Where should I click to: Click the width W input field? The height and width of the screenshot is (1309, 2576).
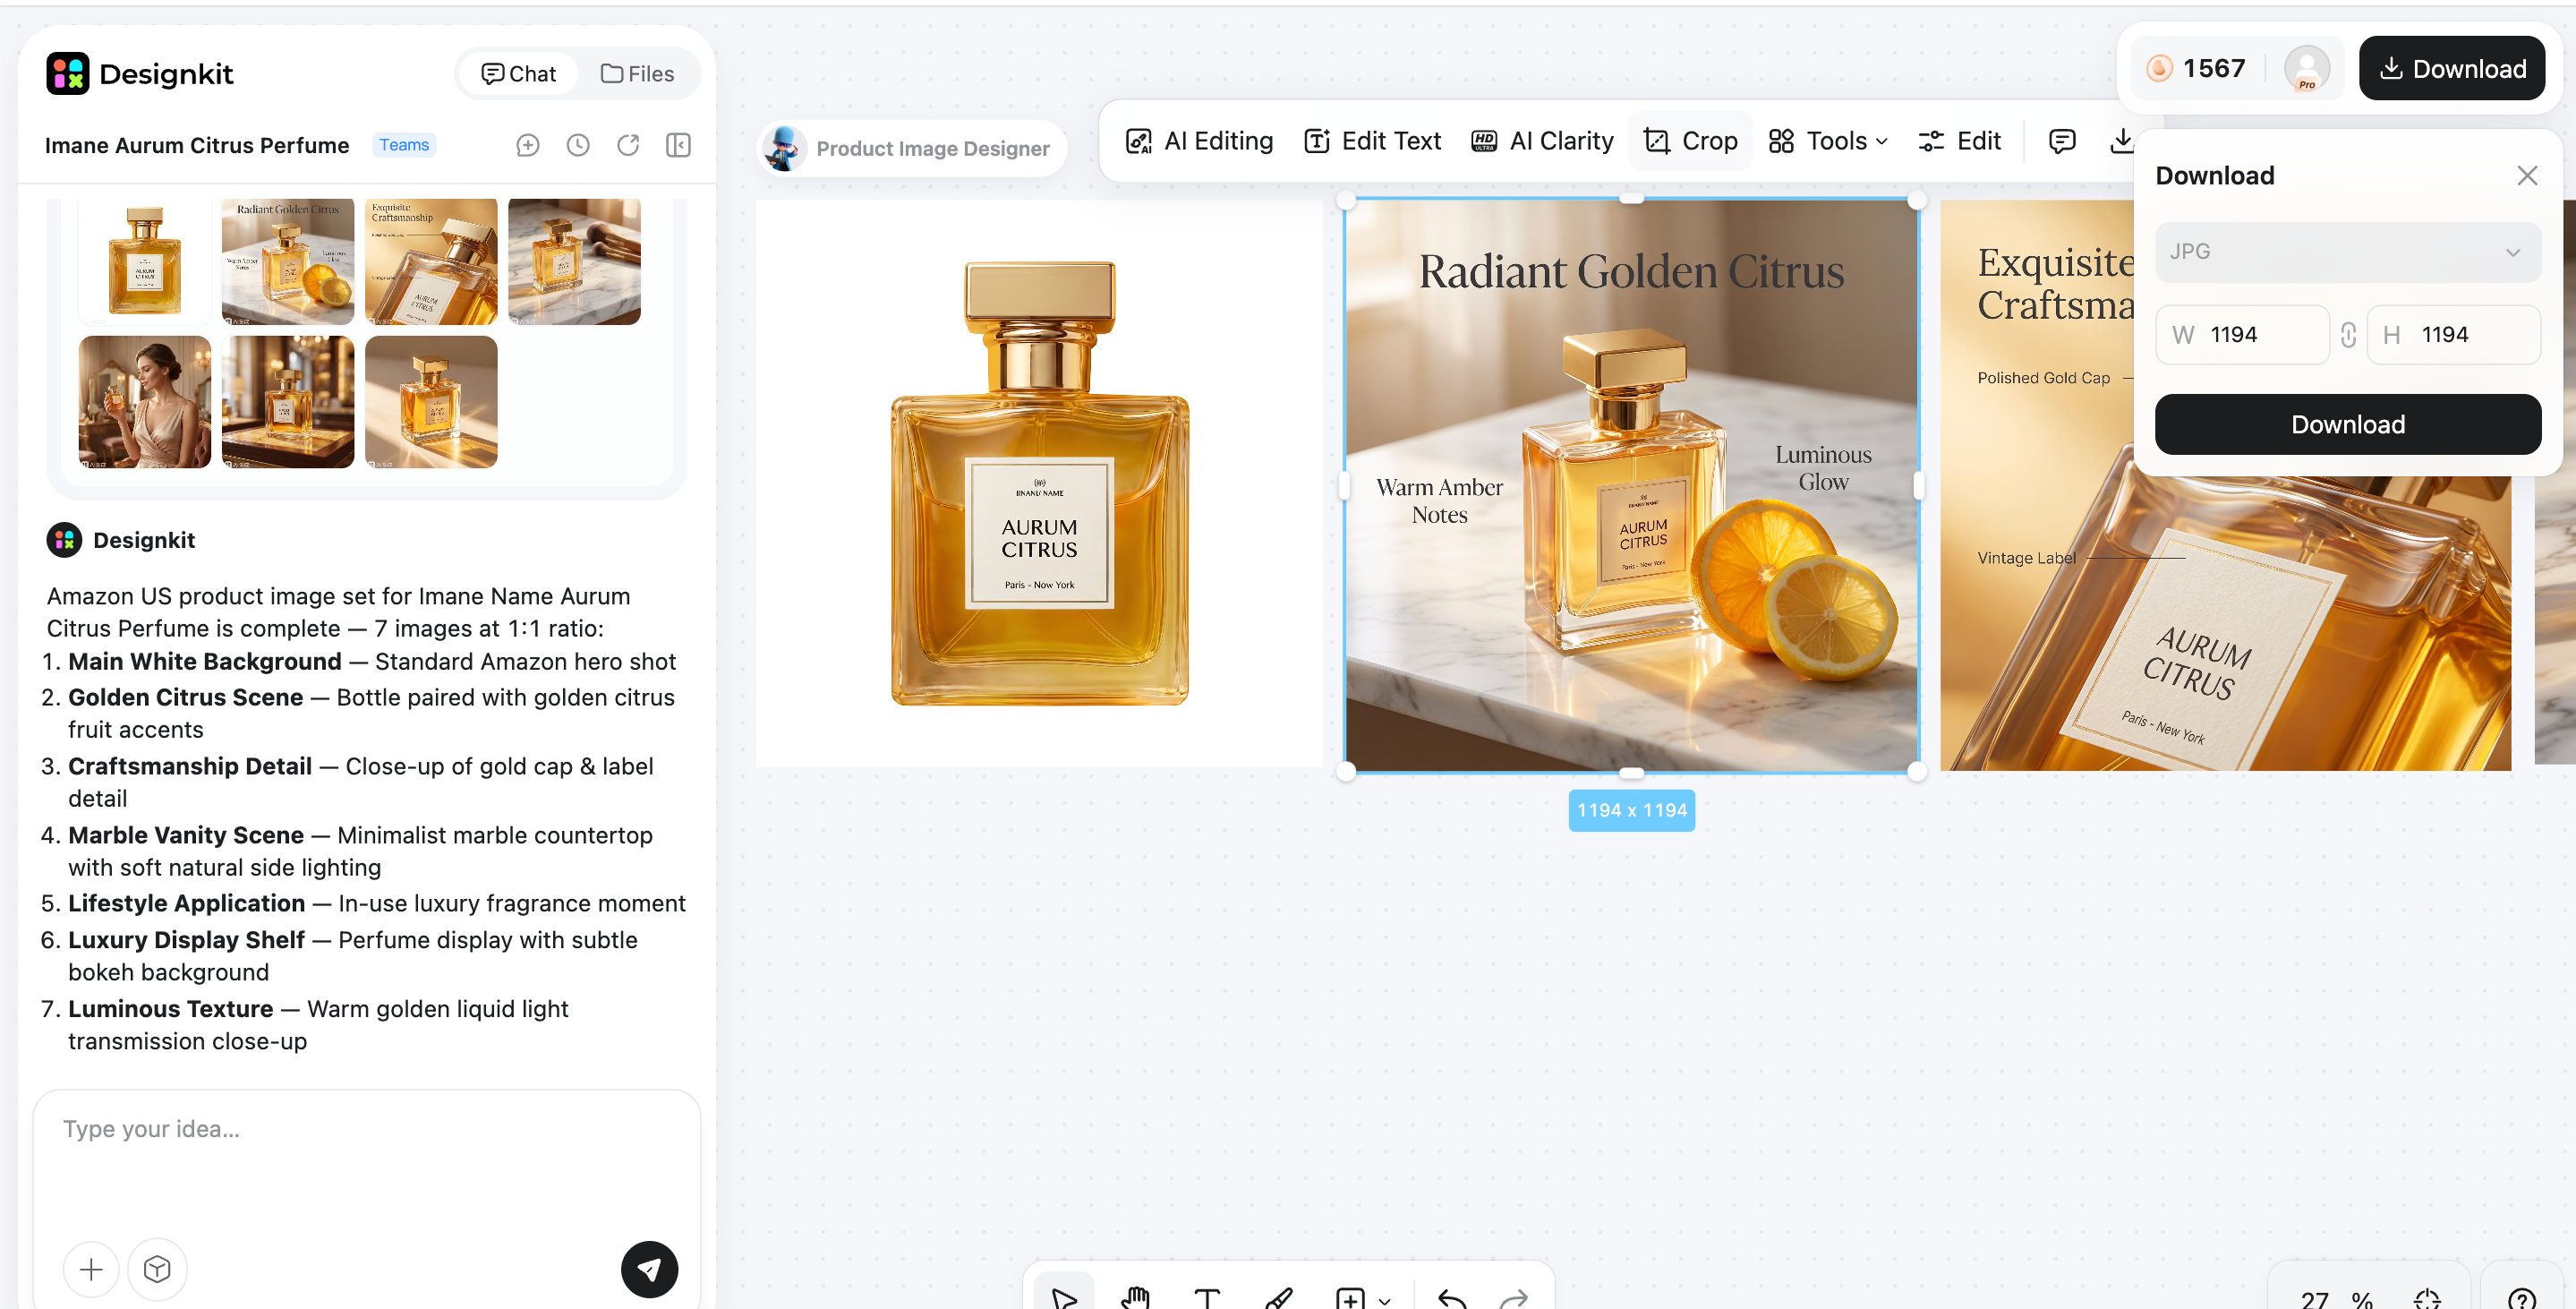[x=2241, y=335]
